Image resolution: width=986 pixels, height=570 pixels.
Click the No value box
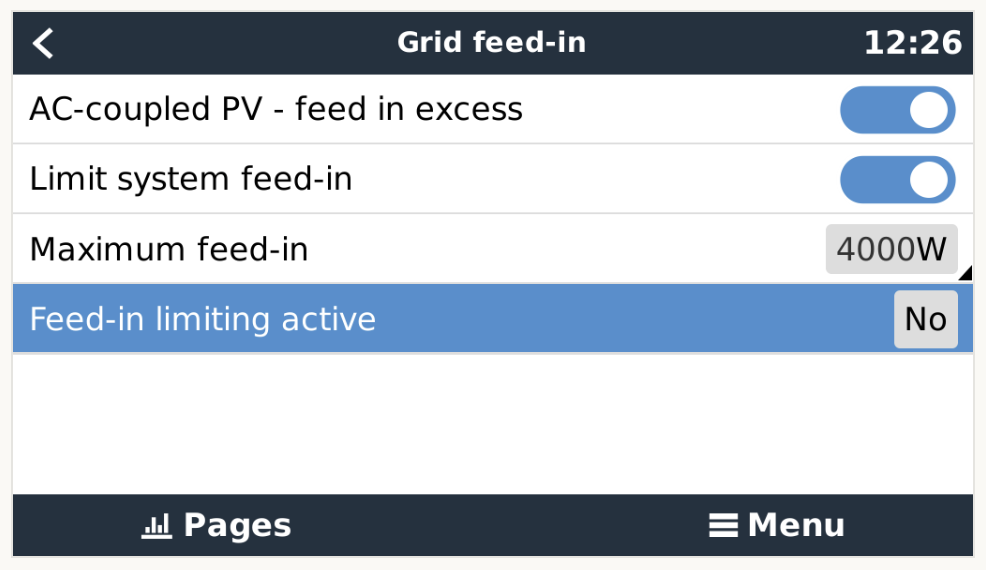click(925, 319)
